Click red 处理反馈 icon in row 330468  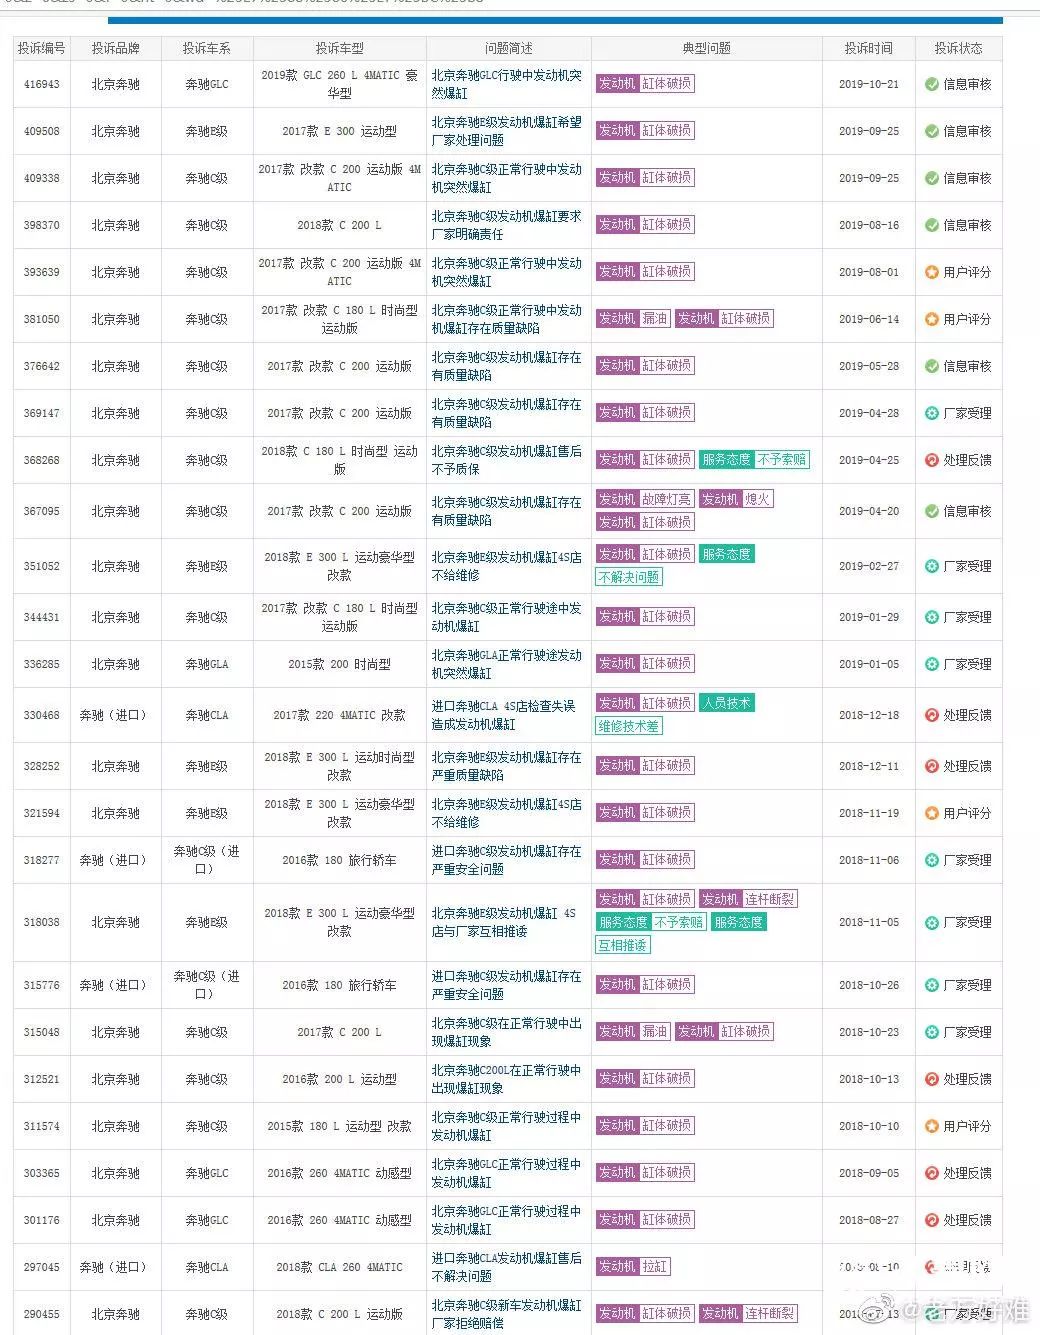931,715
